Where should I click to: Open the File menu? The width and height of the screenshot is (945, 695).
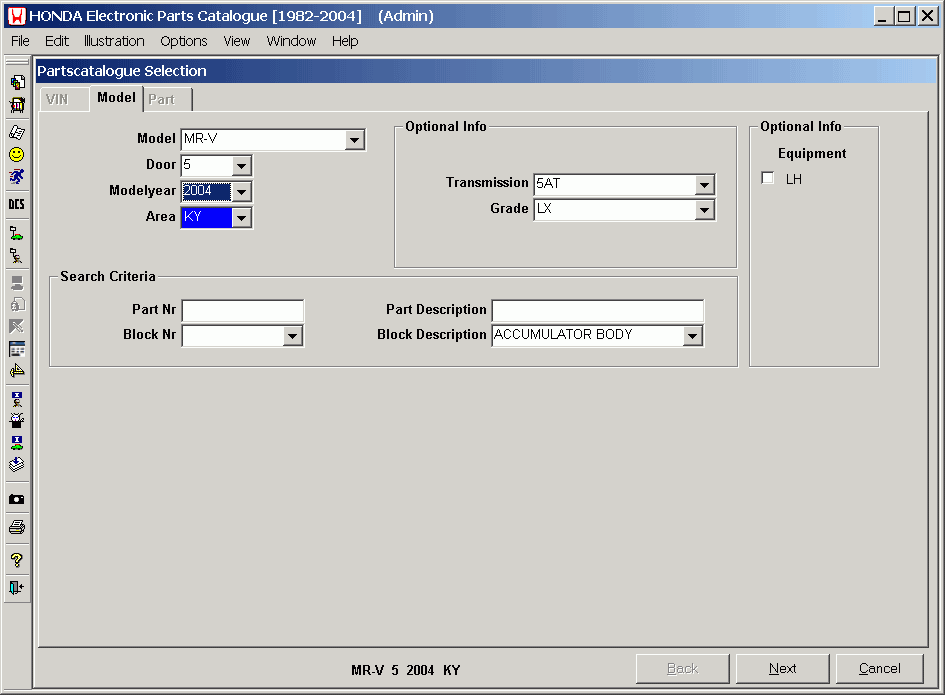point(20,41)
